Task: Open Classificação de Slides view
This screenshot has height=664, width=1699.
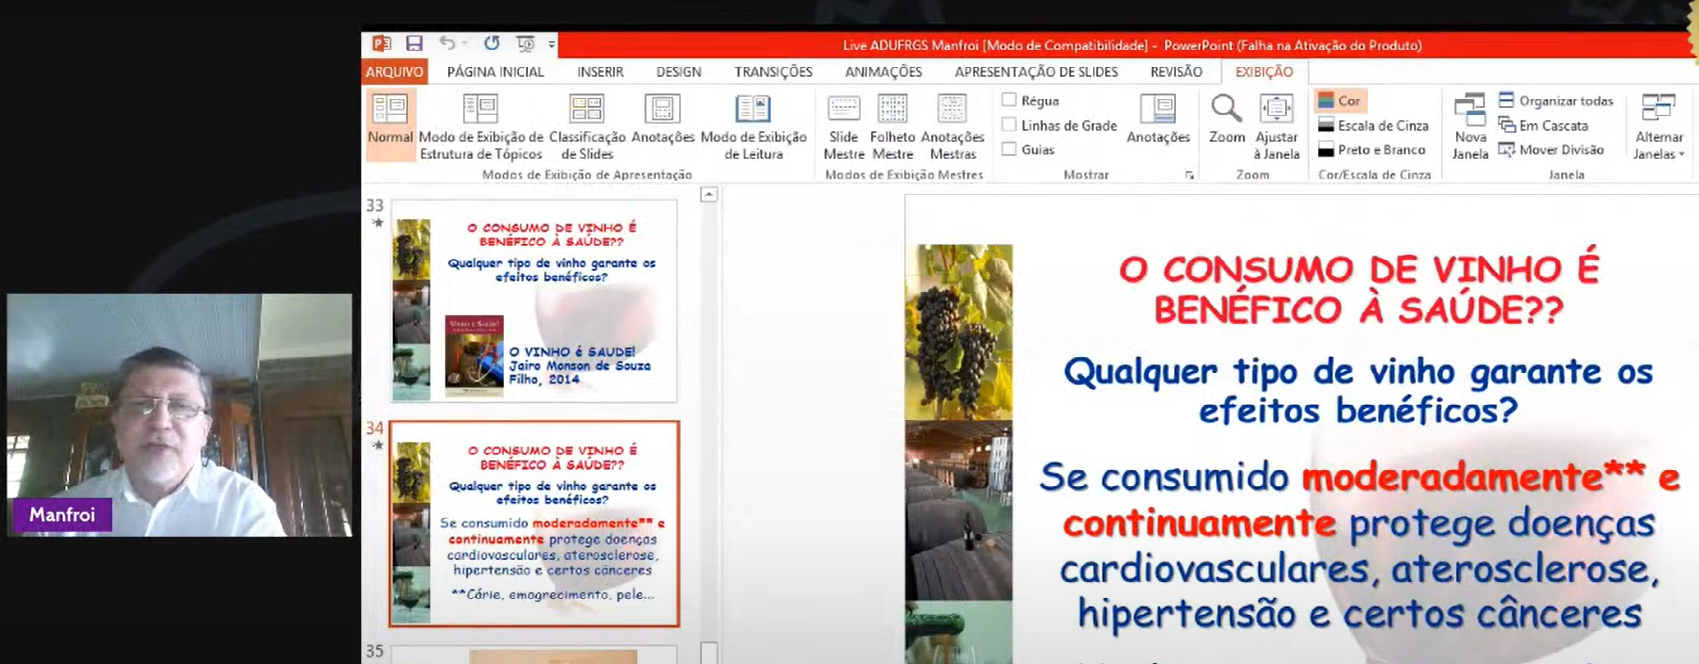Action: tap(587, 124)
